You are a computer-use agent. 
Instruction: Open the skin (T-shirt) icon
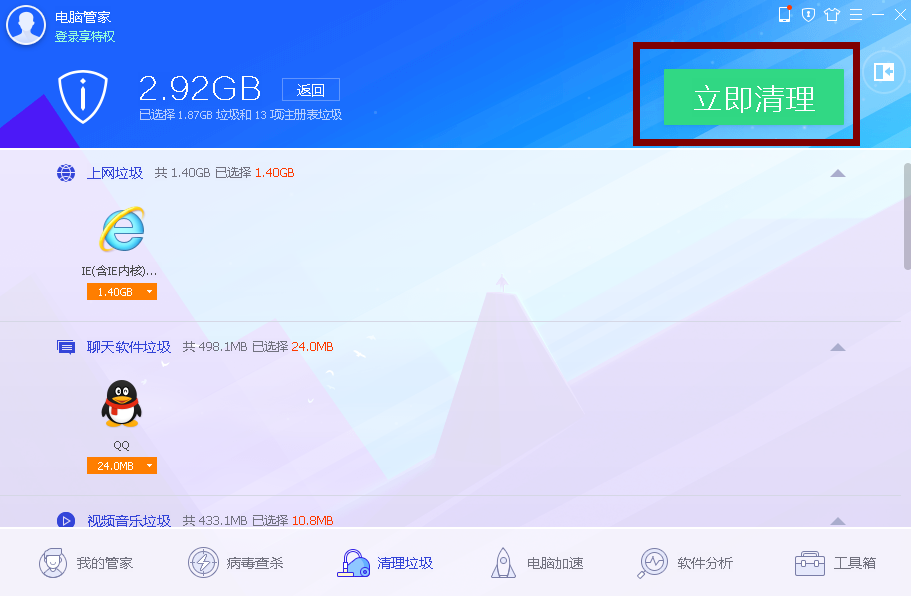tap(832, 15)
